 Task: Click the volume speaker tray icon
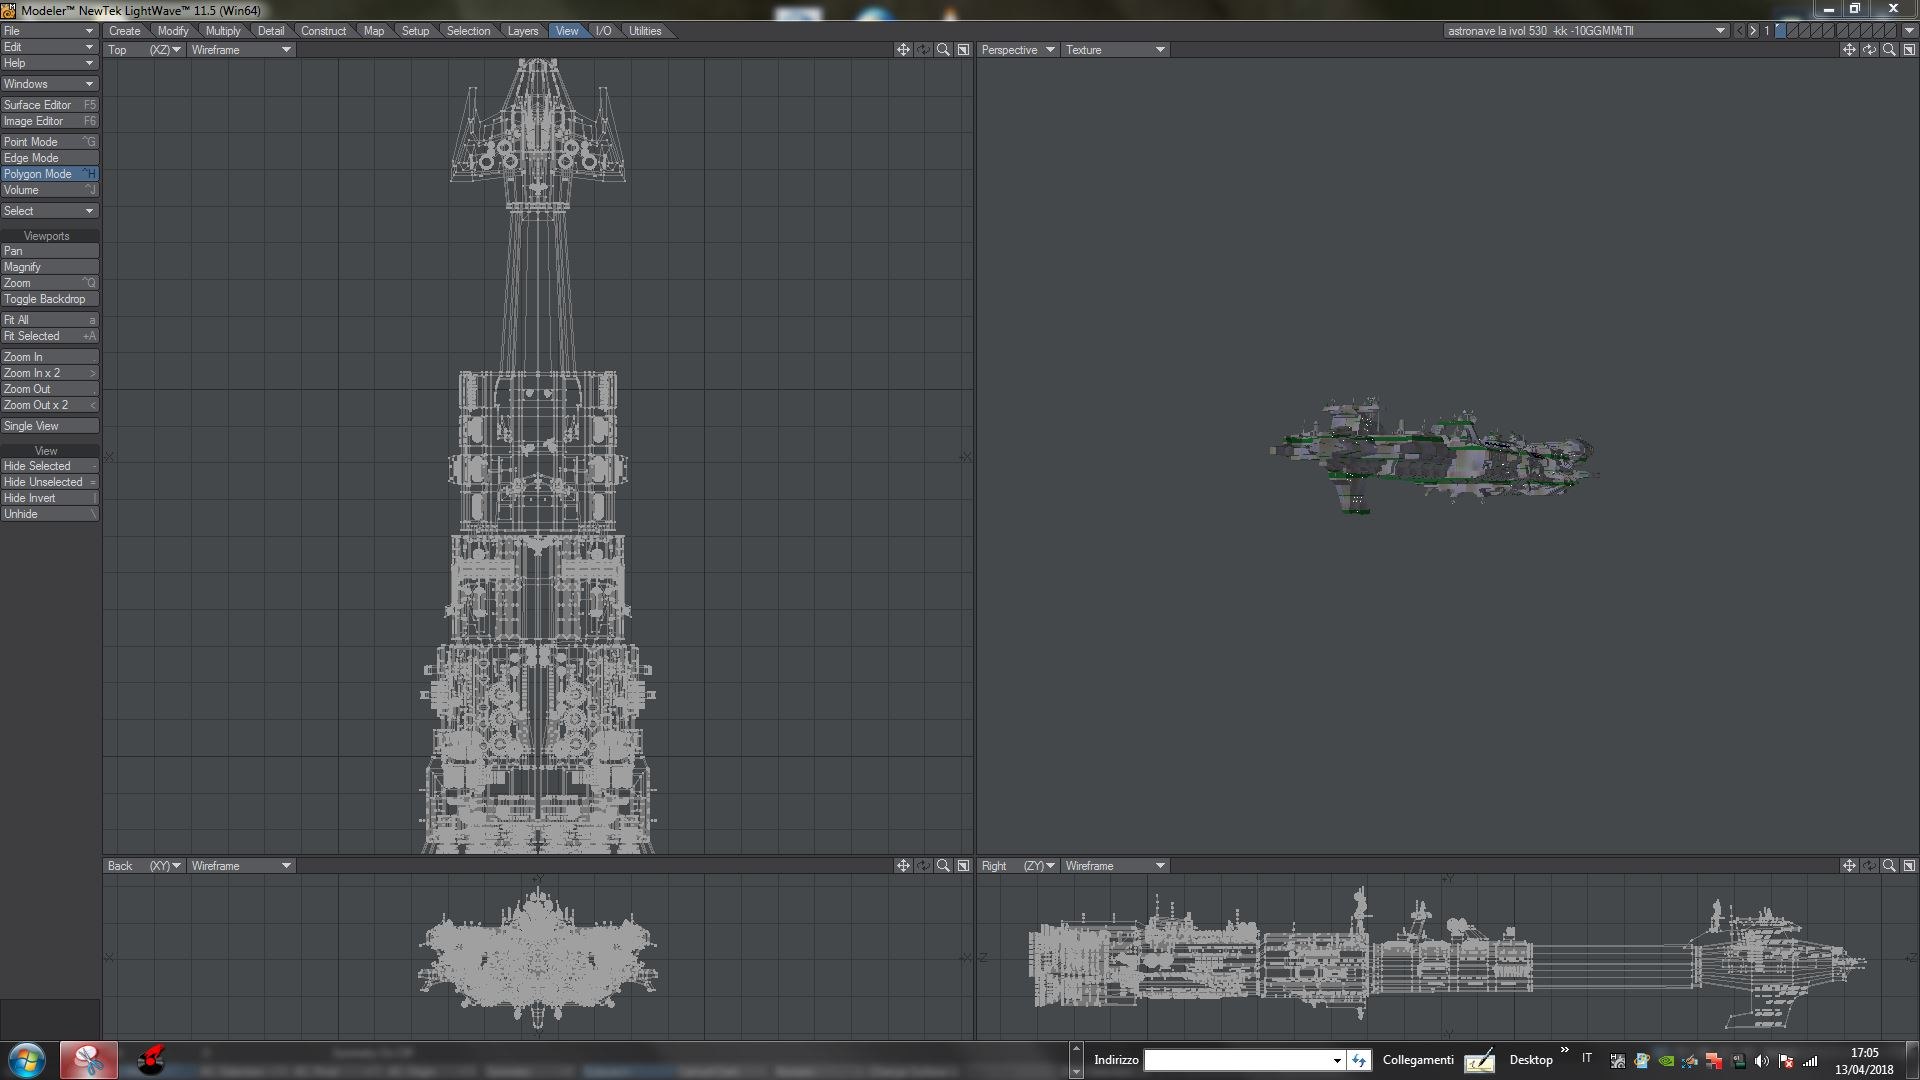coord(1762,1061)
